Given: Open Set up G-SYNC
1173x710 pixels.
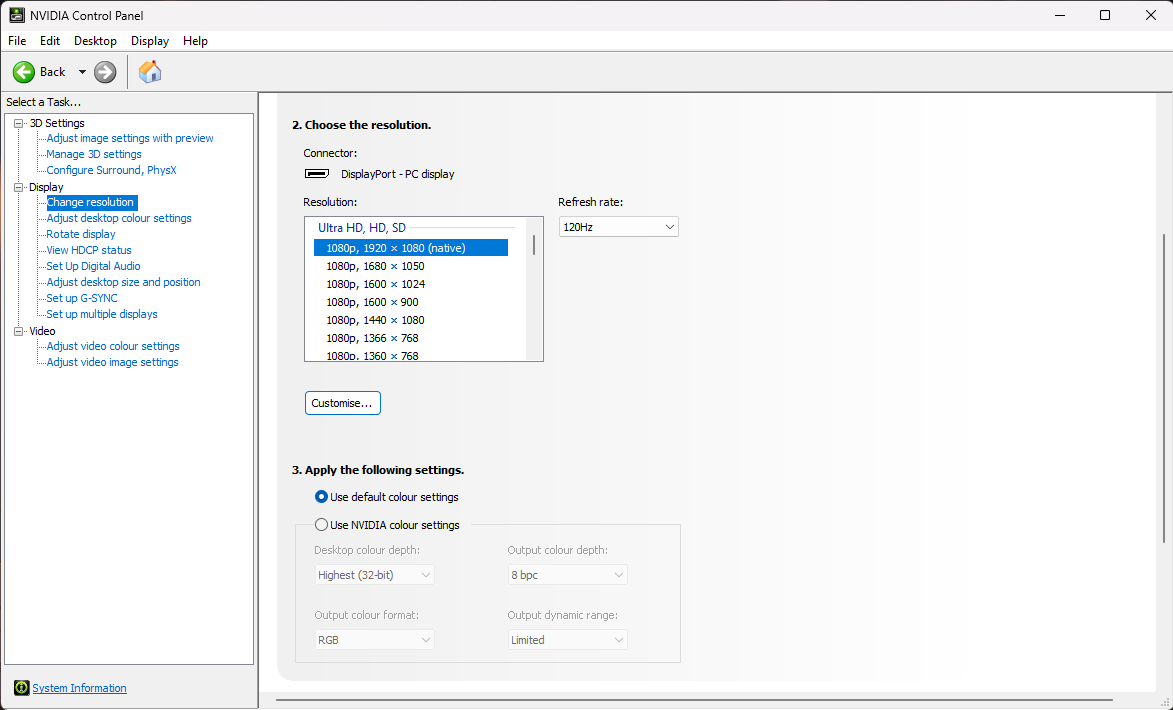Looking at the screenshot, I should click(82, 298).
